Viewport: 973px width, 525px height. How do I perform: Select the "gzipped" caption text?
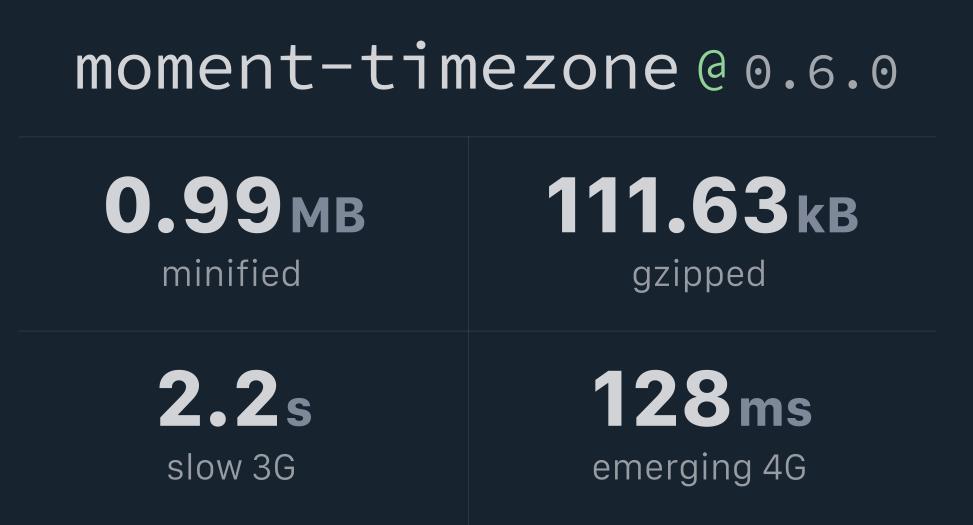[699, 274]
